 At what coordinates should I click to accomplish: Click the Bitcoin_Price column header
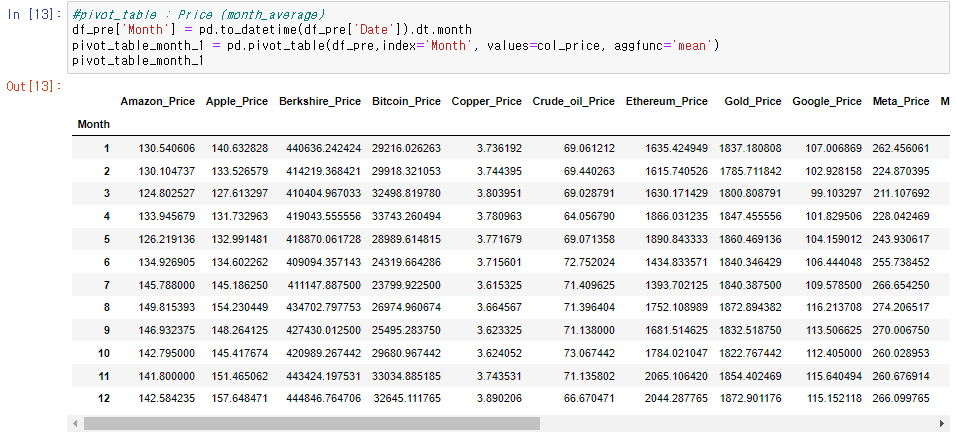pos(406,102)
